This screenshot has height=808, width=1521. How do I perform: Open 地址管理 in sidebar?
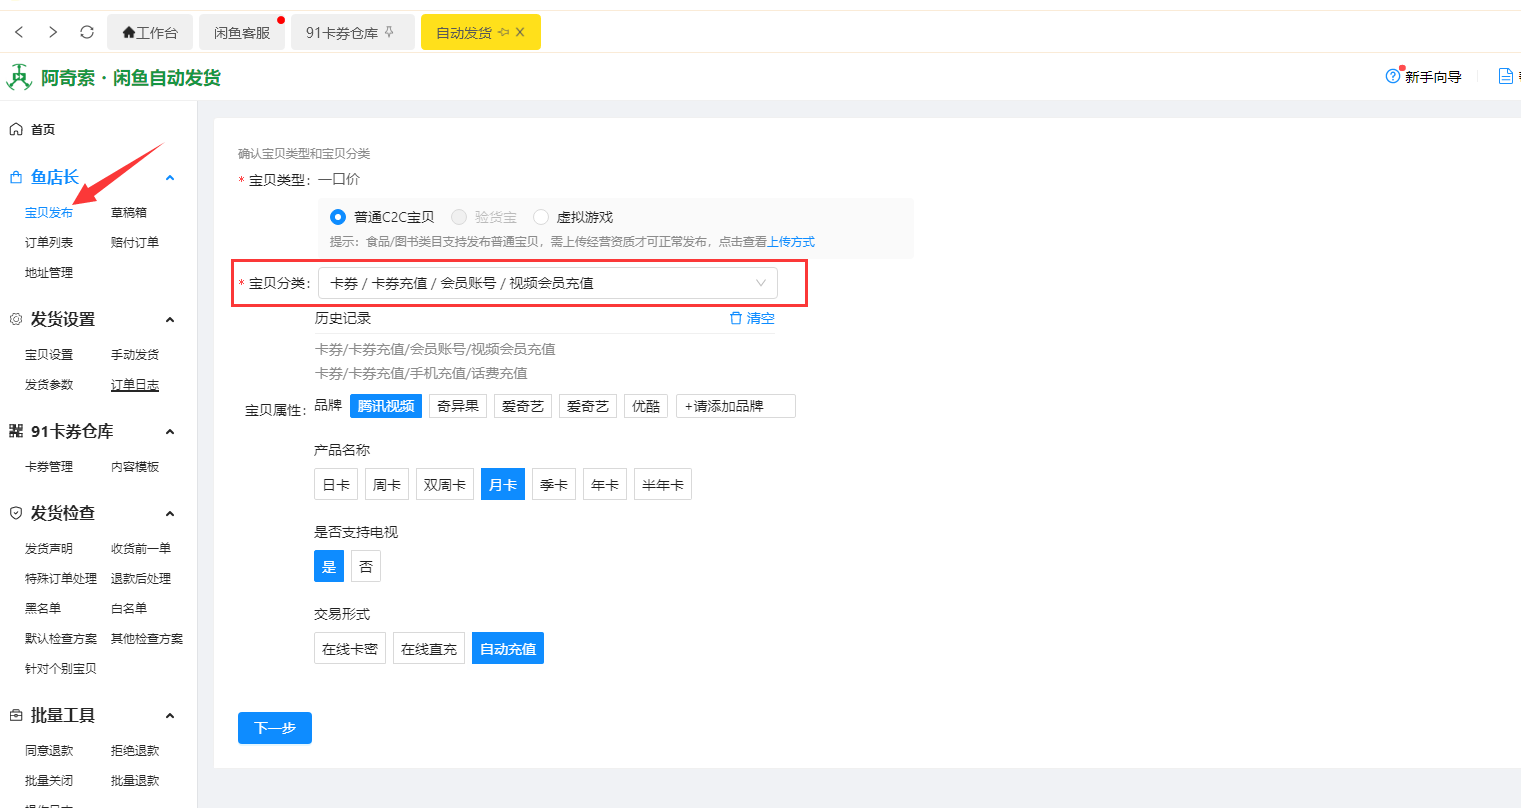click(x=49, y=272)
